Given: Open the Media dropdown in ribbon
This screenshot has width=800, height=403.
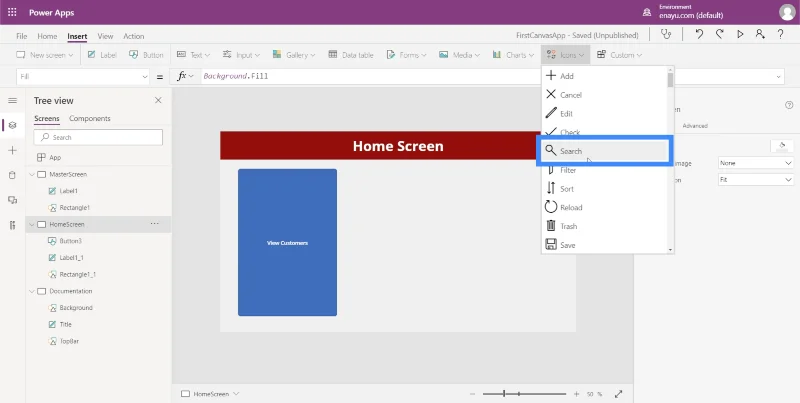Looking at the screenshot, I should (x=459, y=55).
